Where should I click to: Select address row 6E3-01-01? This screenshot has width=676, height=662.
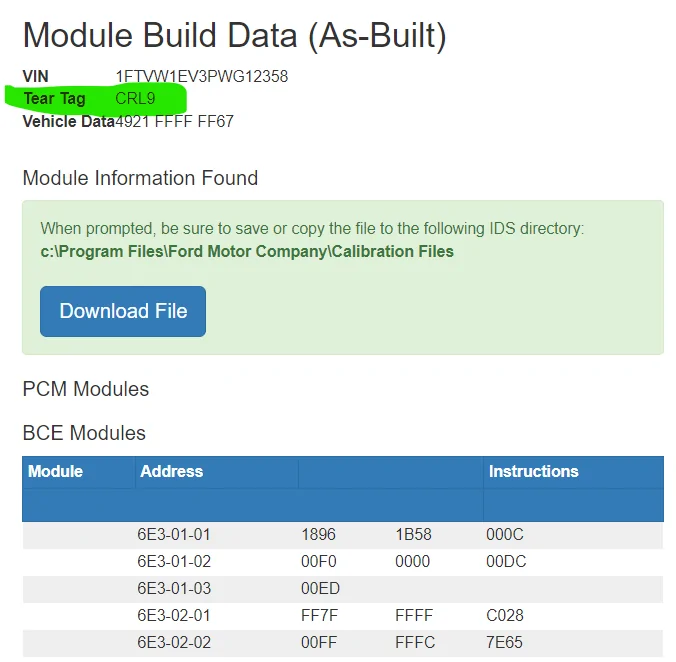[174, 535]
